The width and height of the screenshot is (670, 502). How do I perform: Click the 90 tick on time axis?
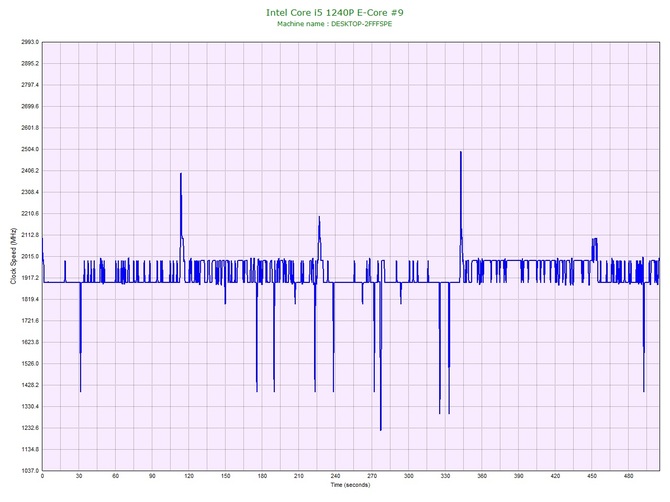[152, 476]
